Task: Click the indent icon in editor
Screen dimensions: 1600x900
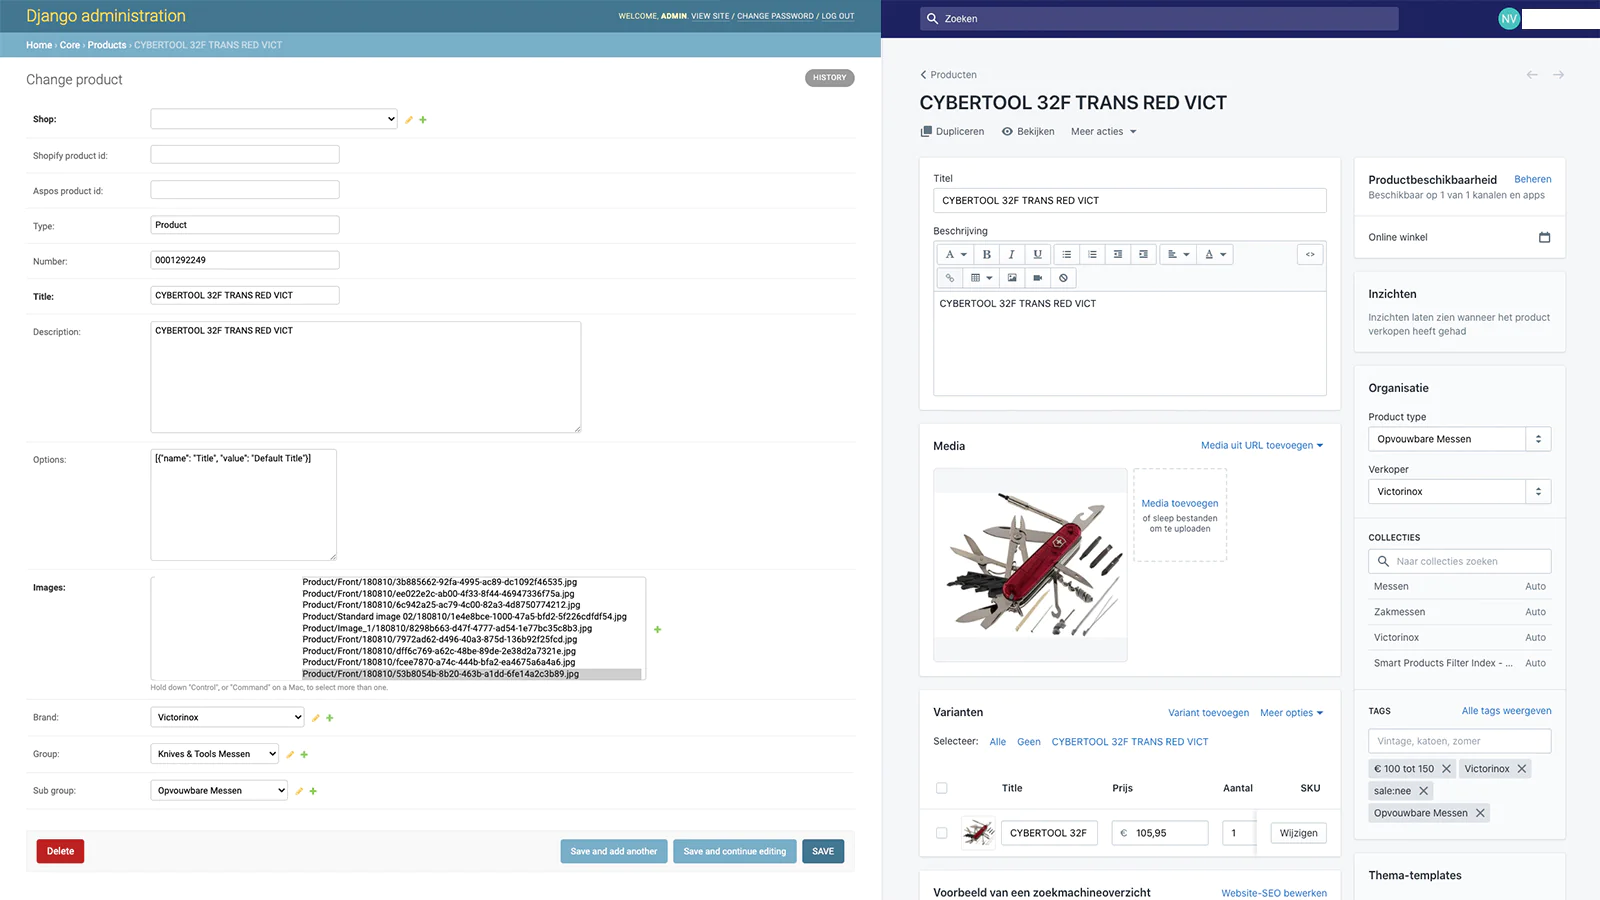Action: point(1143,254)
